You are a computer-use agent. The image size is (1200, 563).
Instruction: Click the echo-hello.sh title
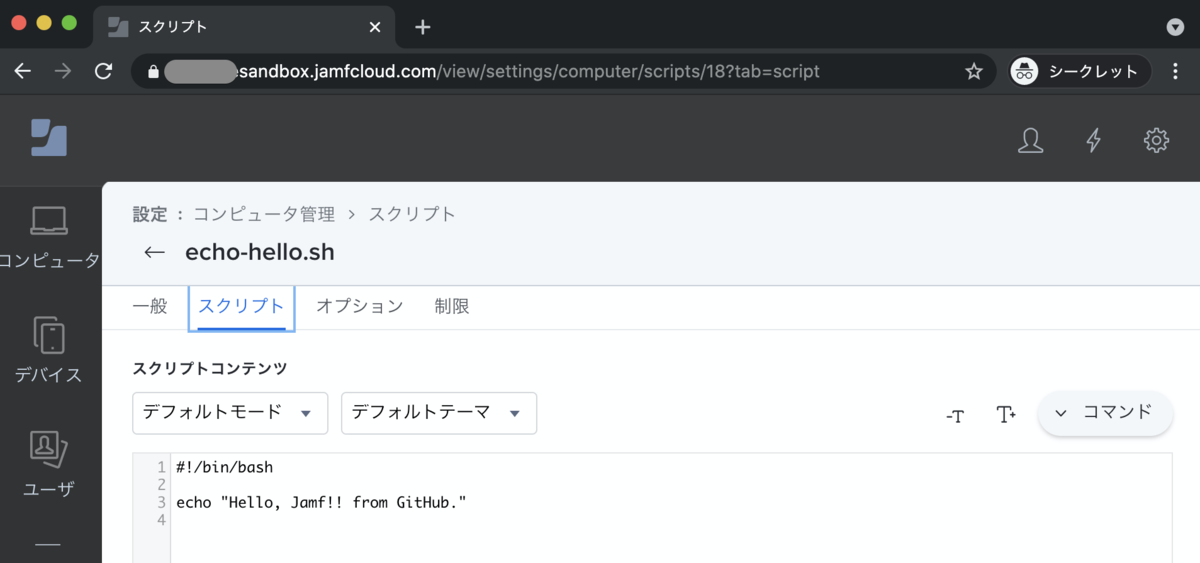pyautogui.click(x=260, y=253)
